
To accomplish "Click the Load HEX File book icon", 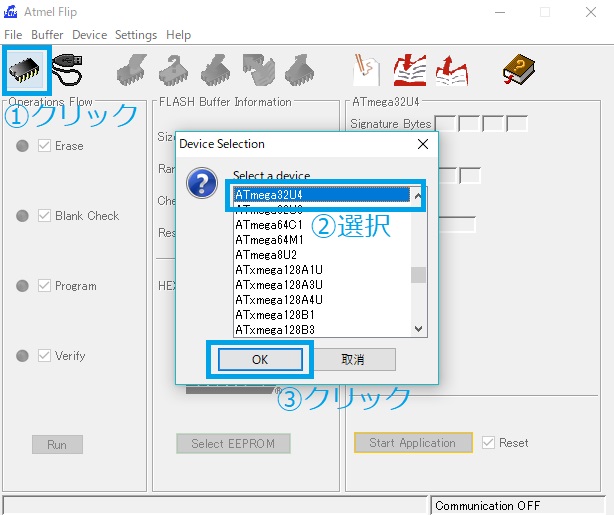I will [410, 70].
